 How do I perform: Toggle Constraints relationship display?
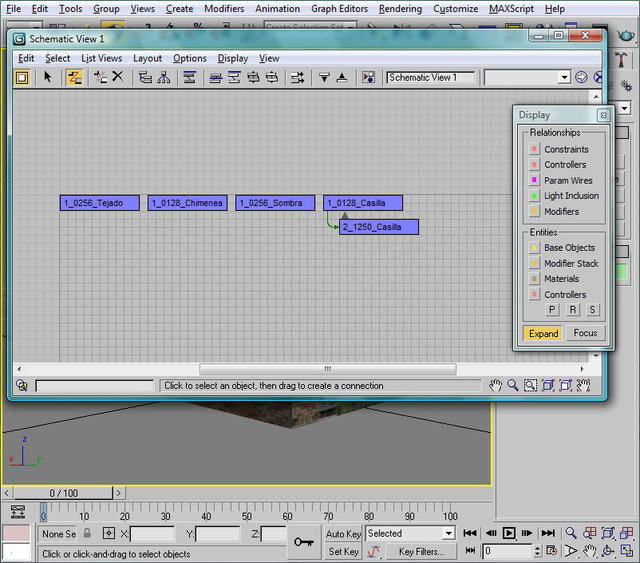pos(535,149)
